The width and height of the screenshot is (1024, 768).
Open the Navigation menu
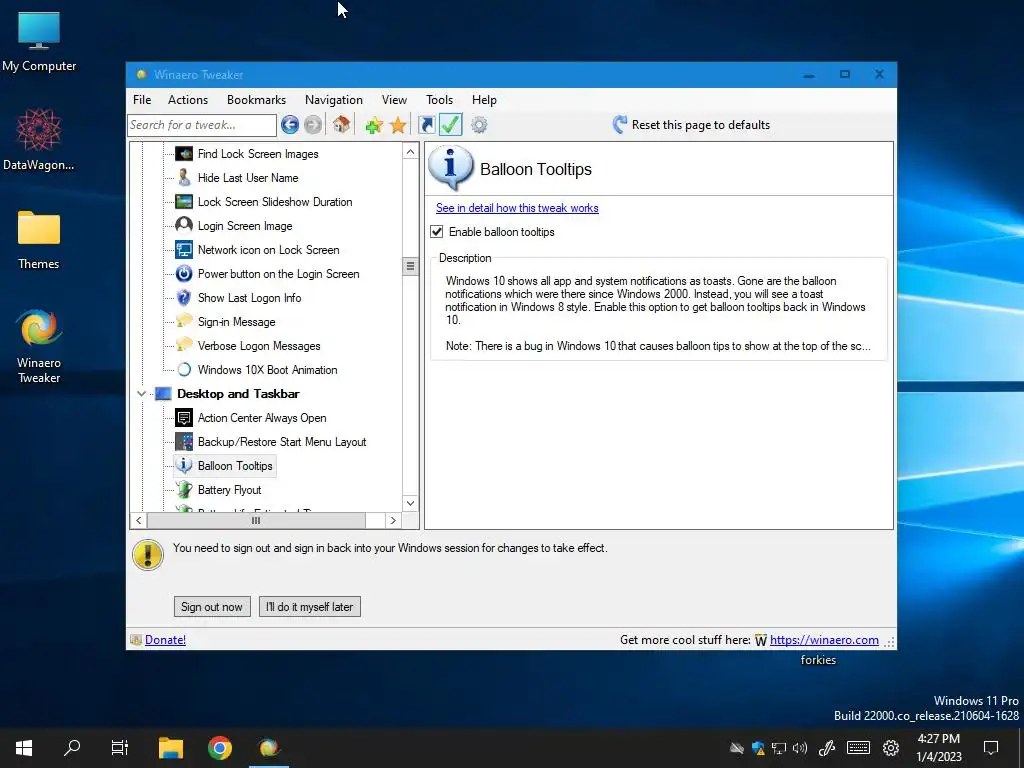(334, 100)
